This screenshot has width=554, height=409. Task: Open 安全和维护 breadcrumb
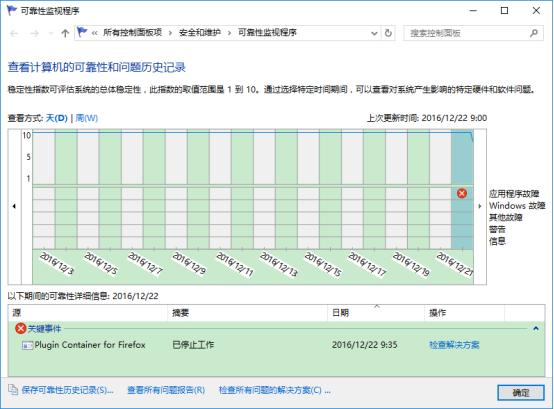pyautogui.click(x=200, y=33)
